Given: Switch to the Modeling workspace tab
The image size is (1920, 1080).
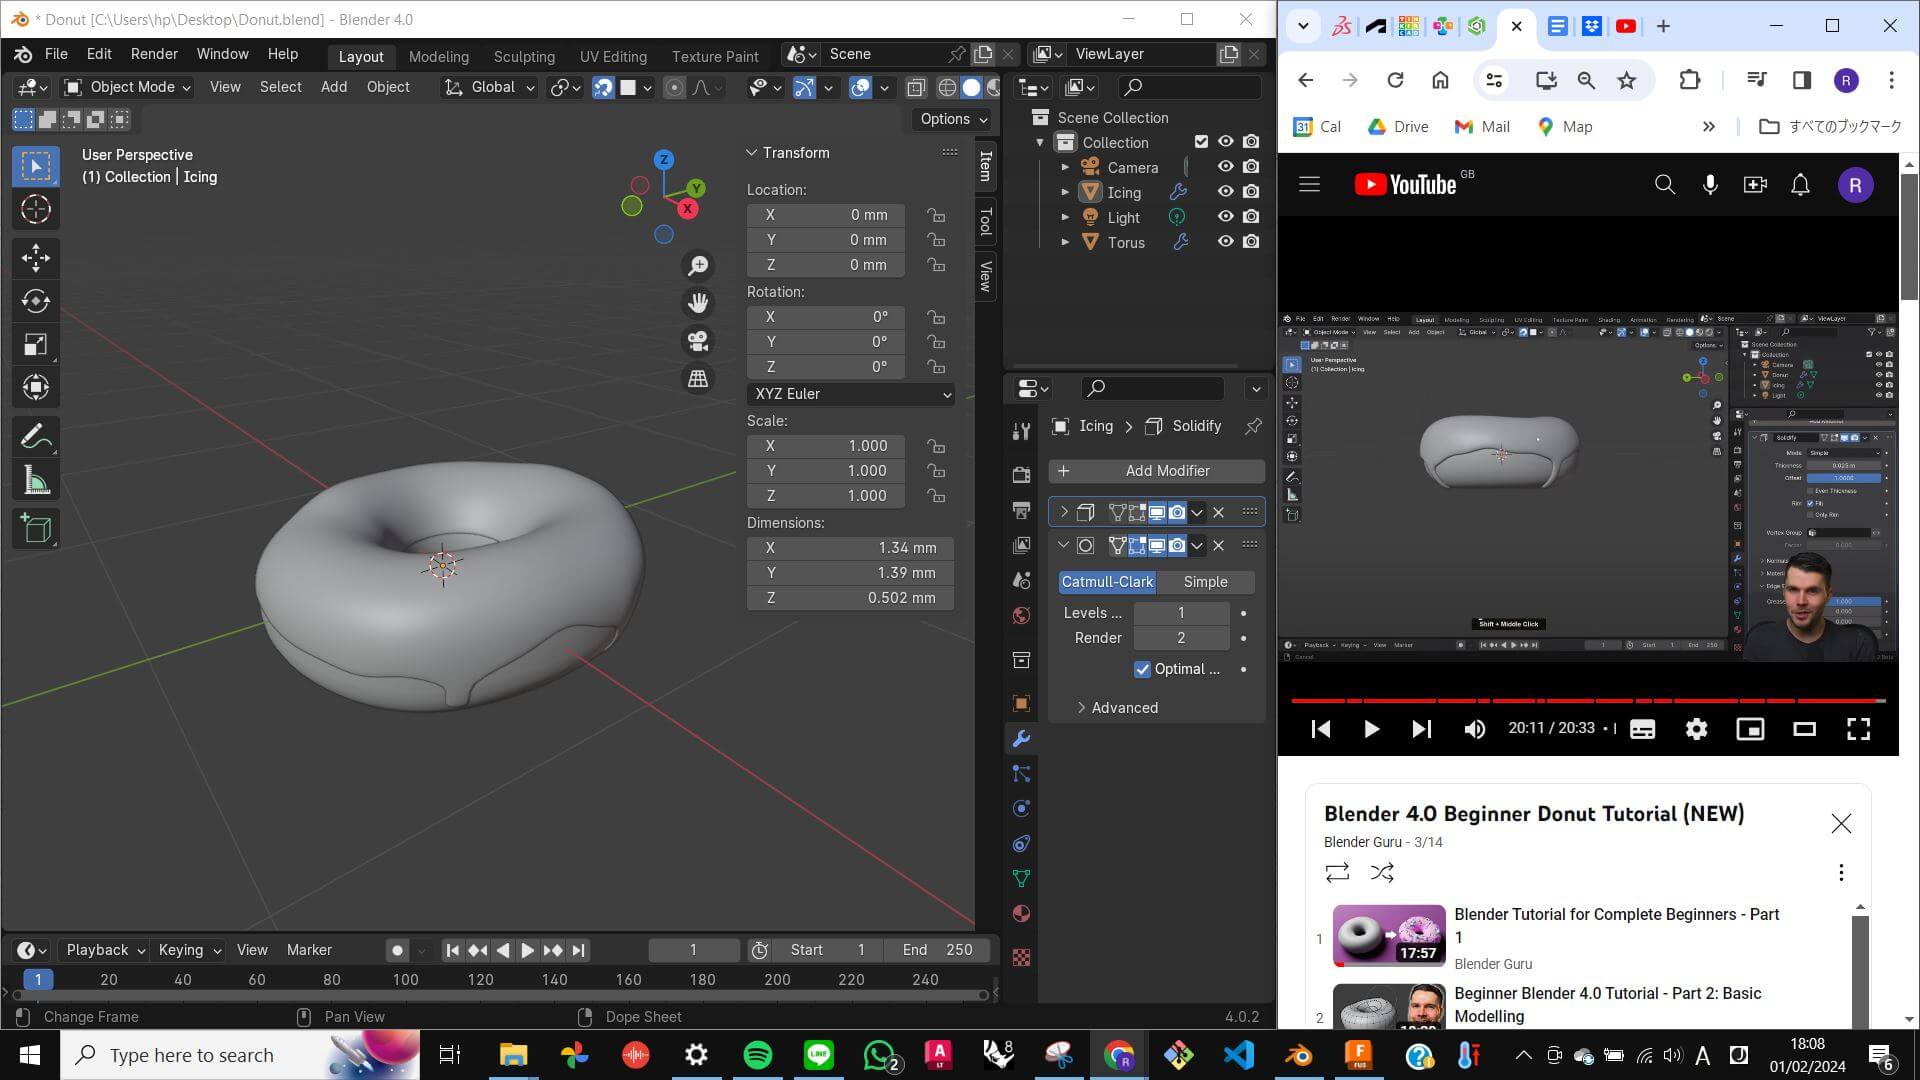Looking at the screenshot, I should (439, 56).
